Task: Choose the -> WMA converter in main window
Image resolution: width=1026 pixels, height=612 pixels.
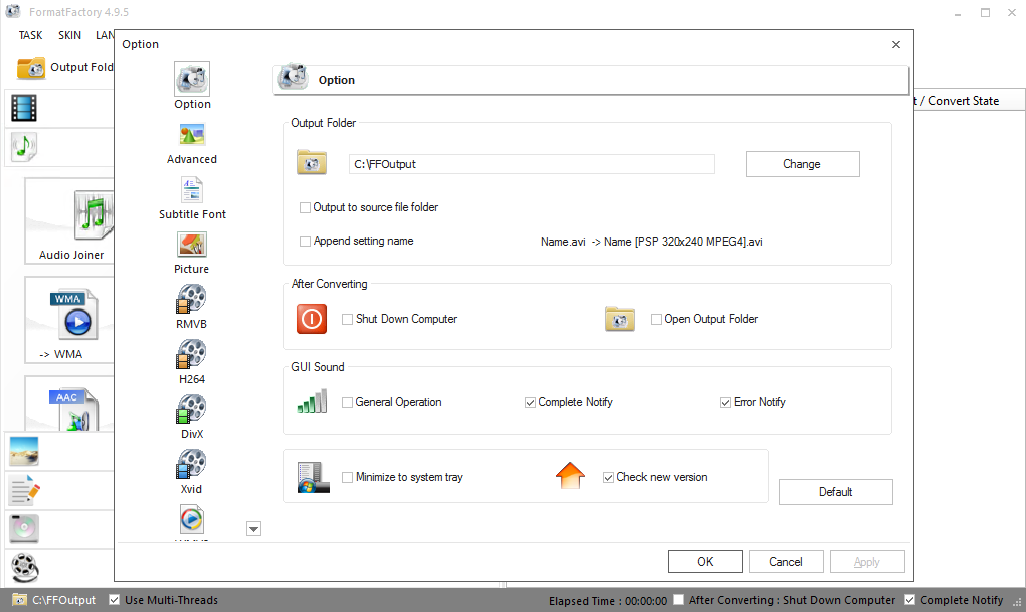Action: [70, 320]
